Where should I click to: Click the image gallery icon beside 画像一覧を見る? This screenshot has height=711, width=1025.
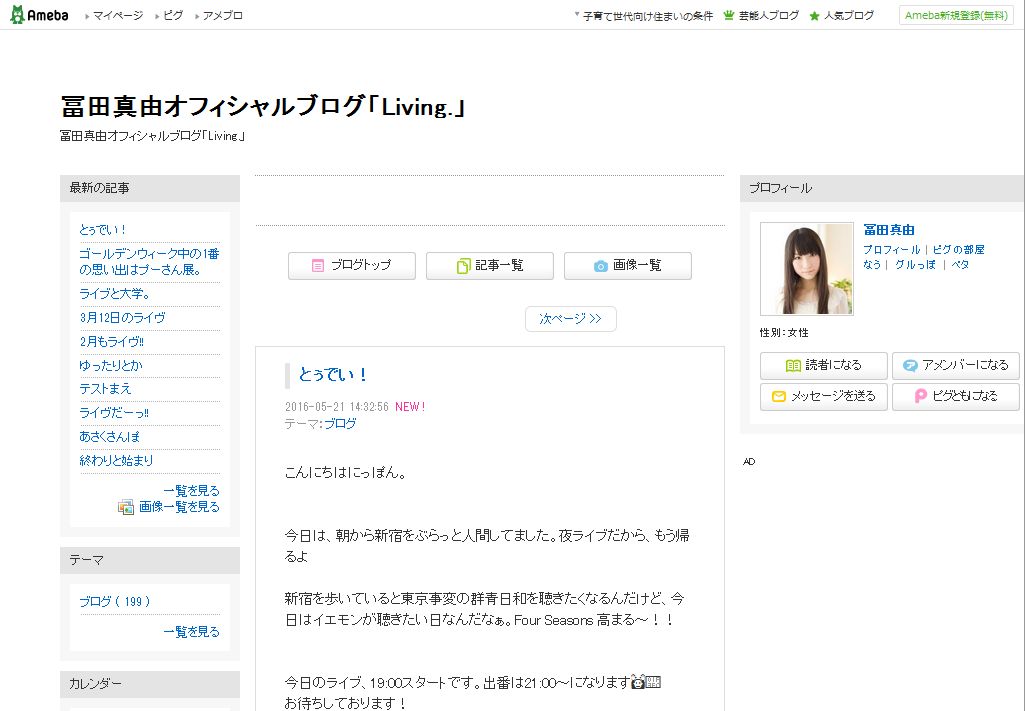click(x=126, y=506)
